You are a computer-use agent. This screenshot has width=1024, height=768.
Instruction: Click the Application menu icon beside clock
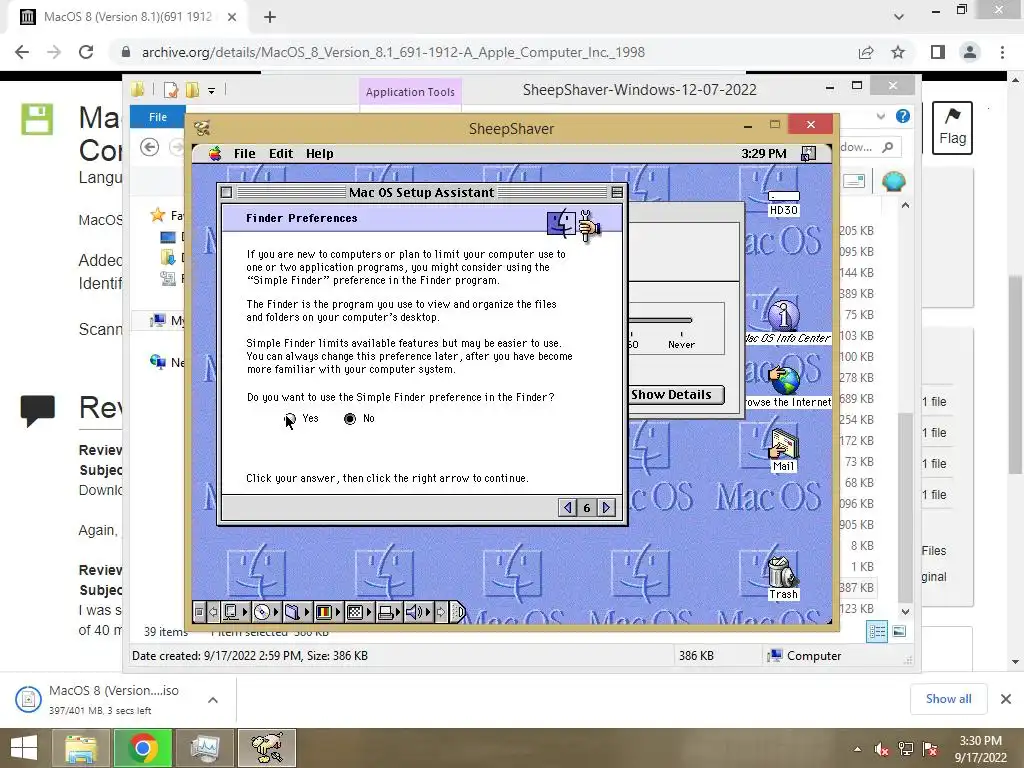click(808, 153)
